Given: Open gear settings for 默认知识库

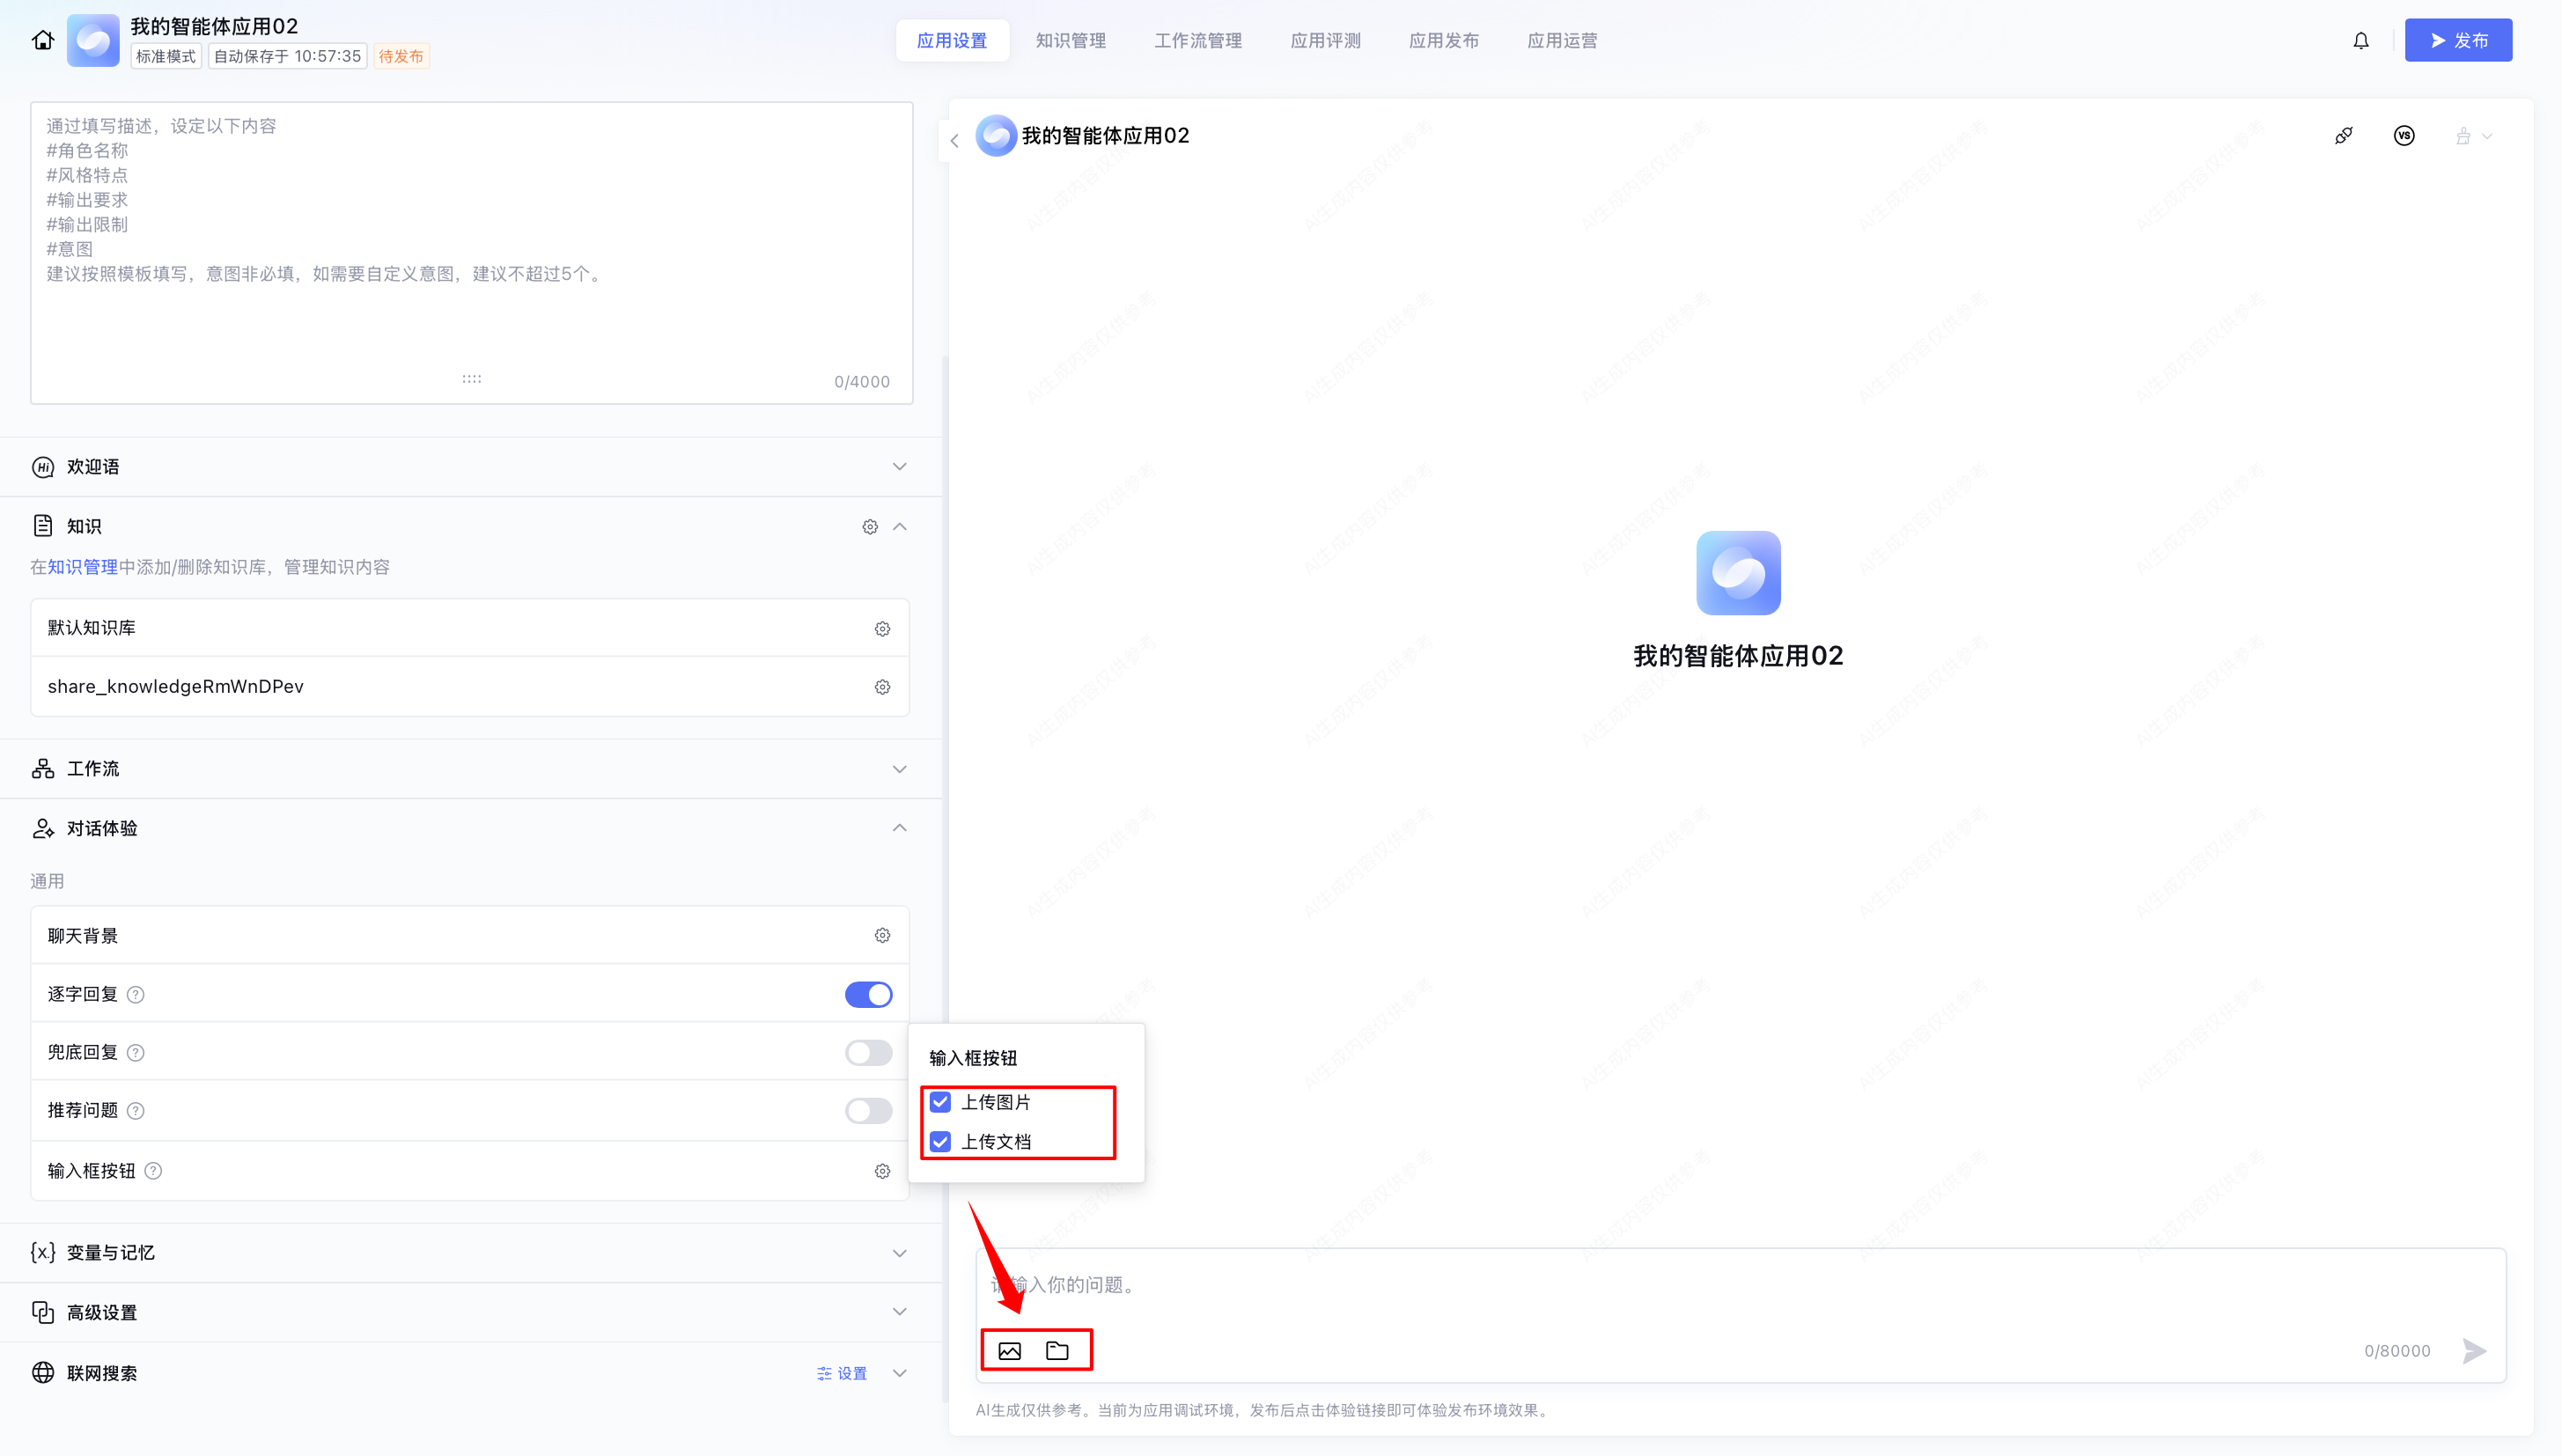Looking at the screenshot, I should click(882, 629).
